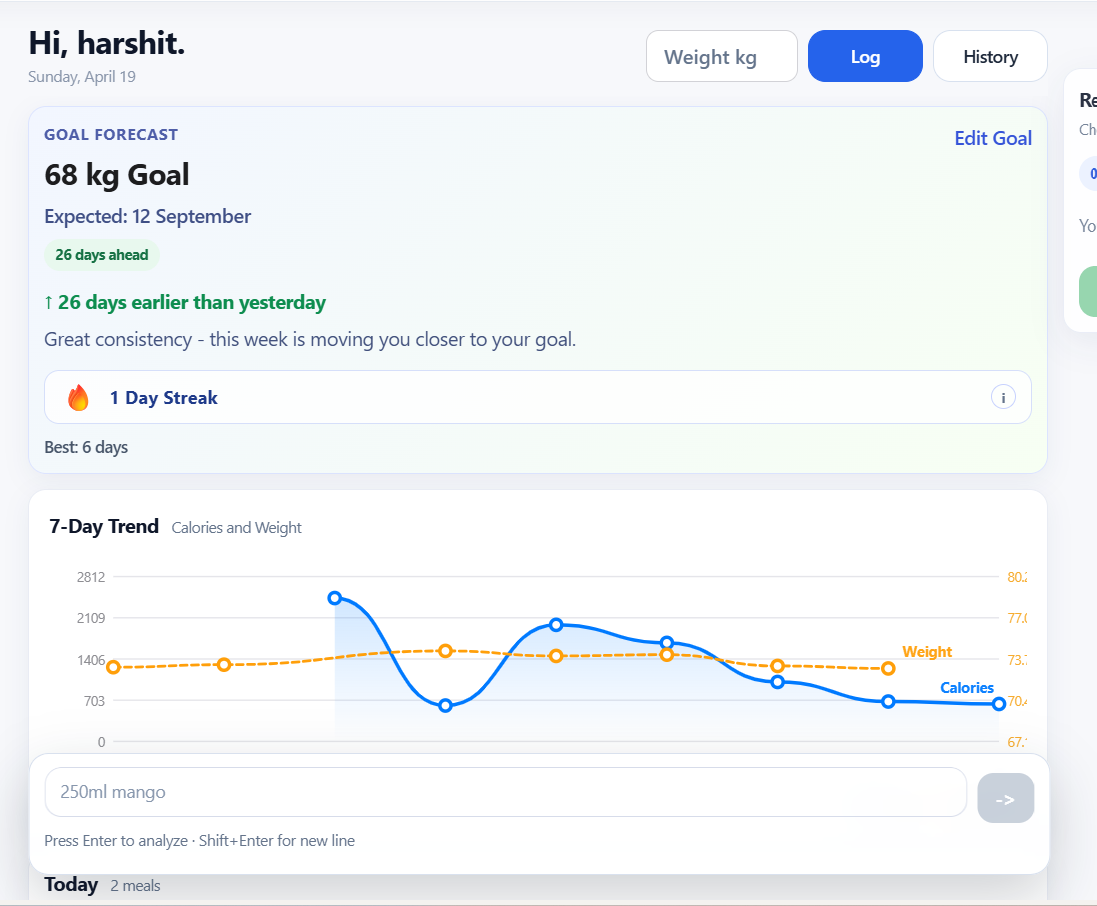Screen dimensions: 1097x906
Task: Click the blue Calories series label
Action: tap(967, 688)
